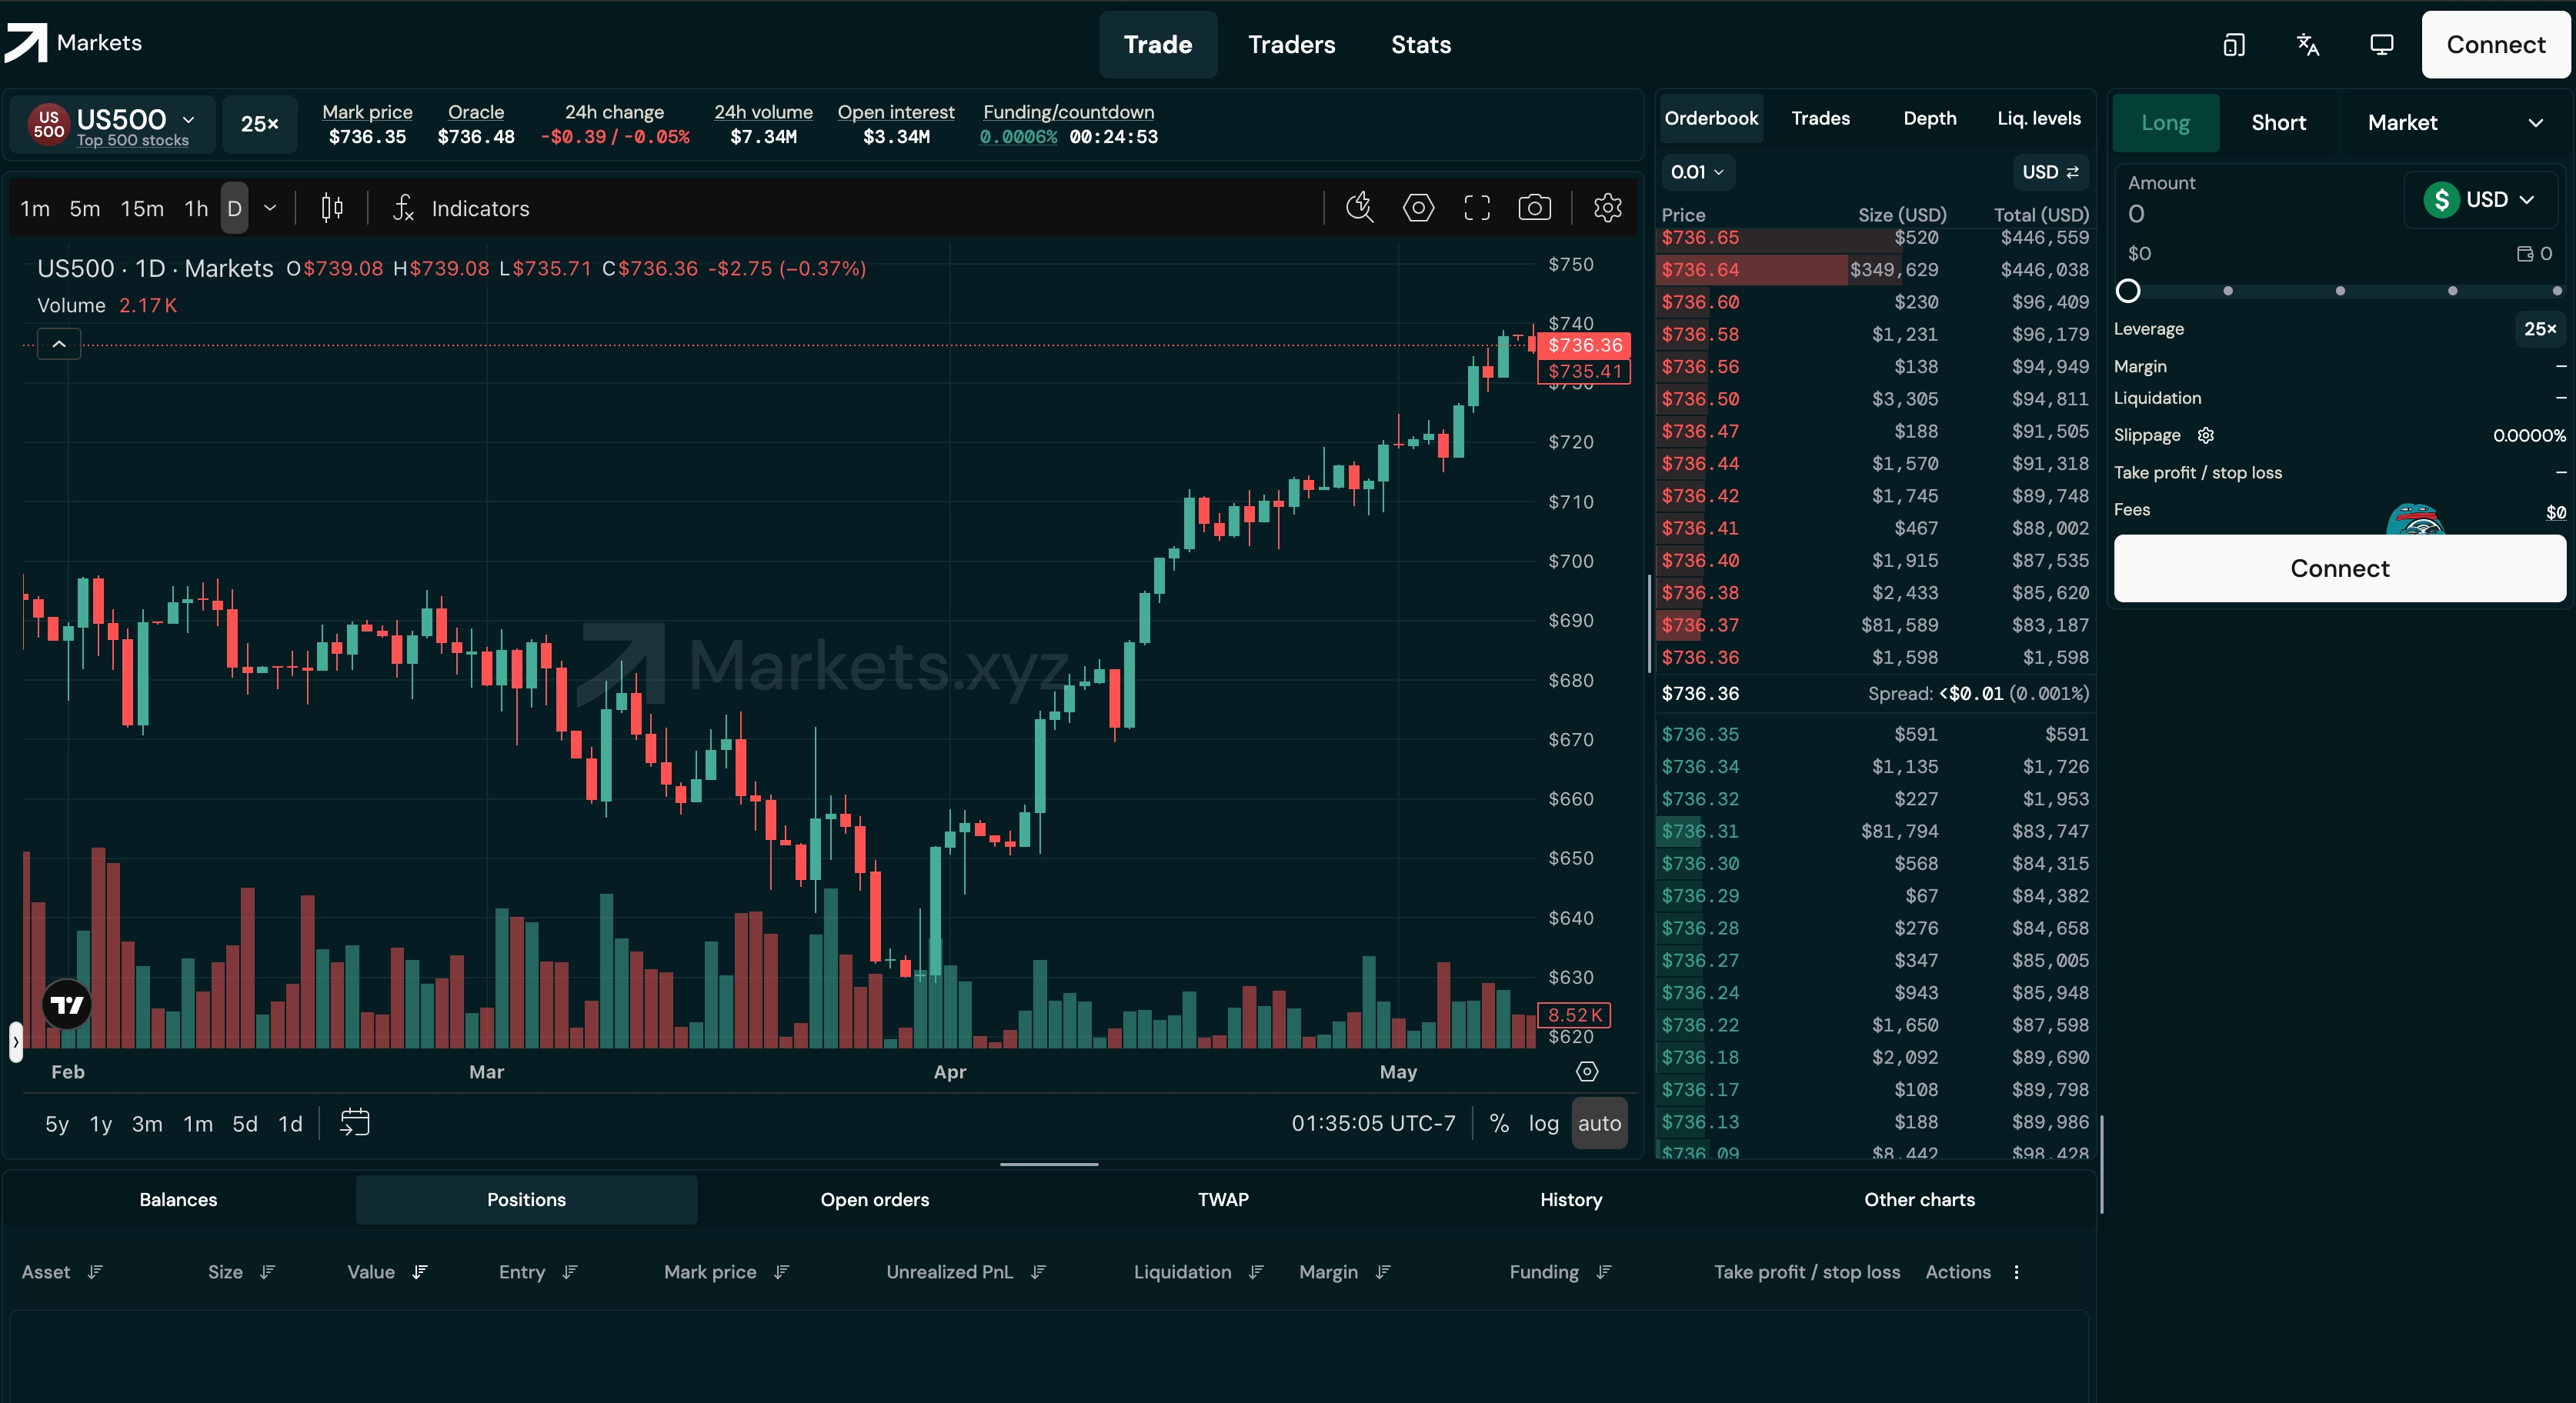Sort positions by Funding column
The width and height of the screenshot is (2576, 1403).
click(x=1604, y=1272)
